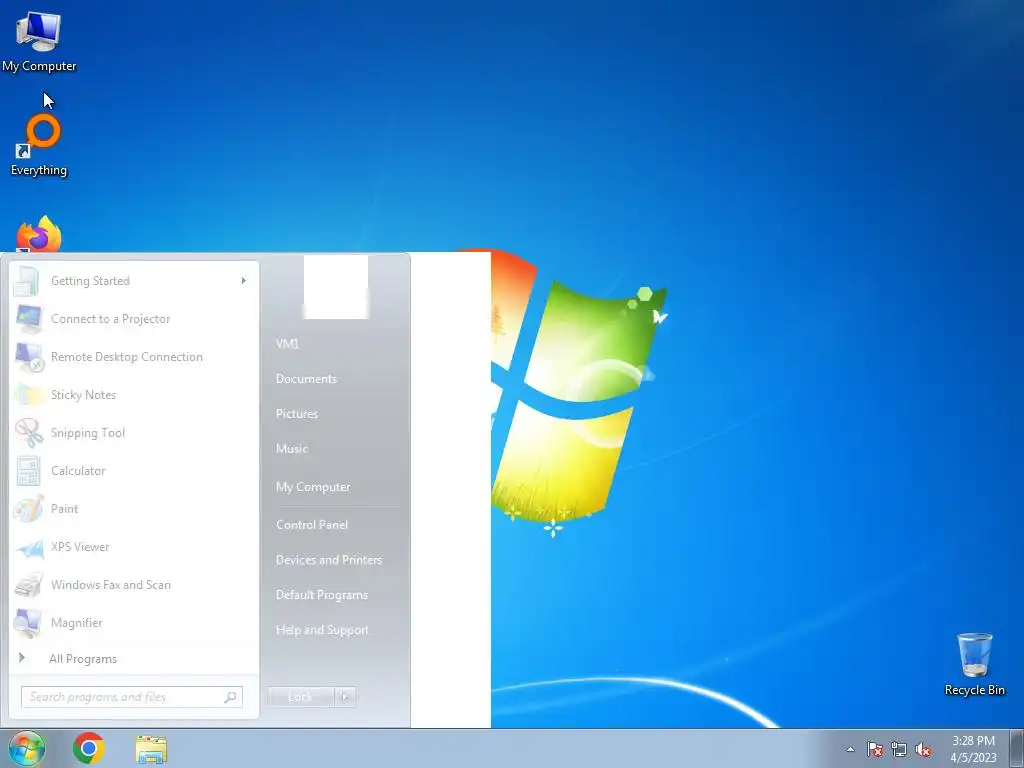The height and width of the screenshot is (768, 1024).
Task: Open Devices and Printers
Action: click(x=329, y=560)
